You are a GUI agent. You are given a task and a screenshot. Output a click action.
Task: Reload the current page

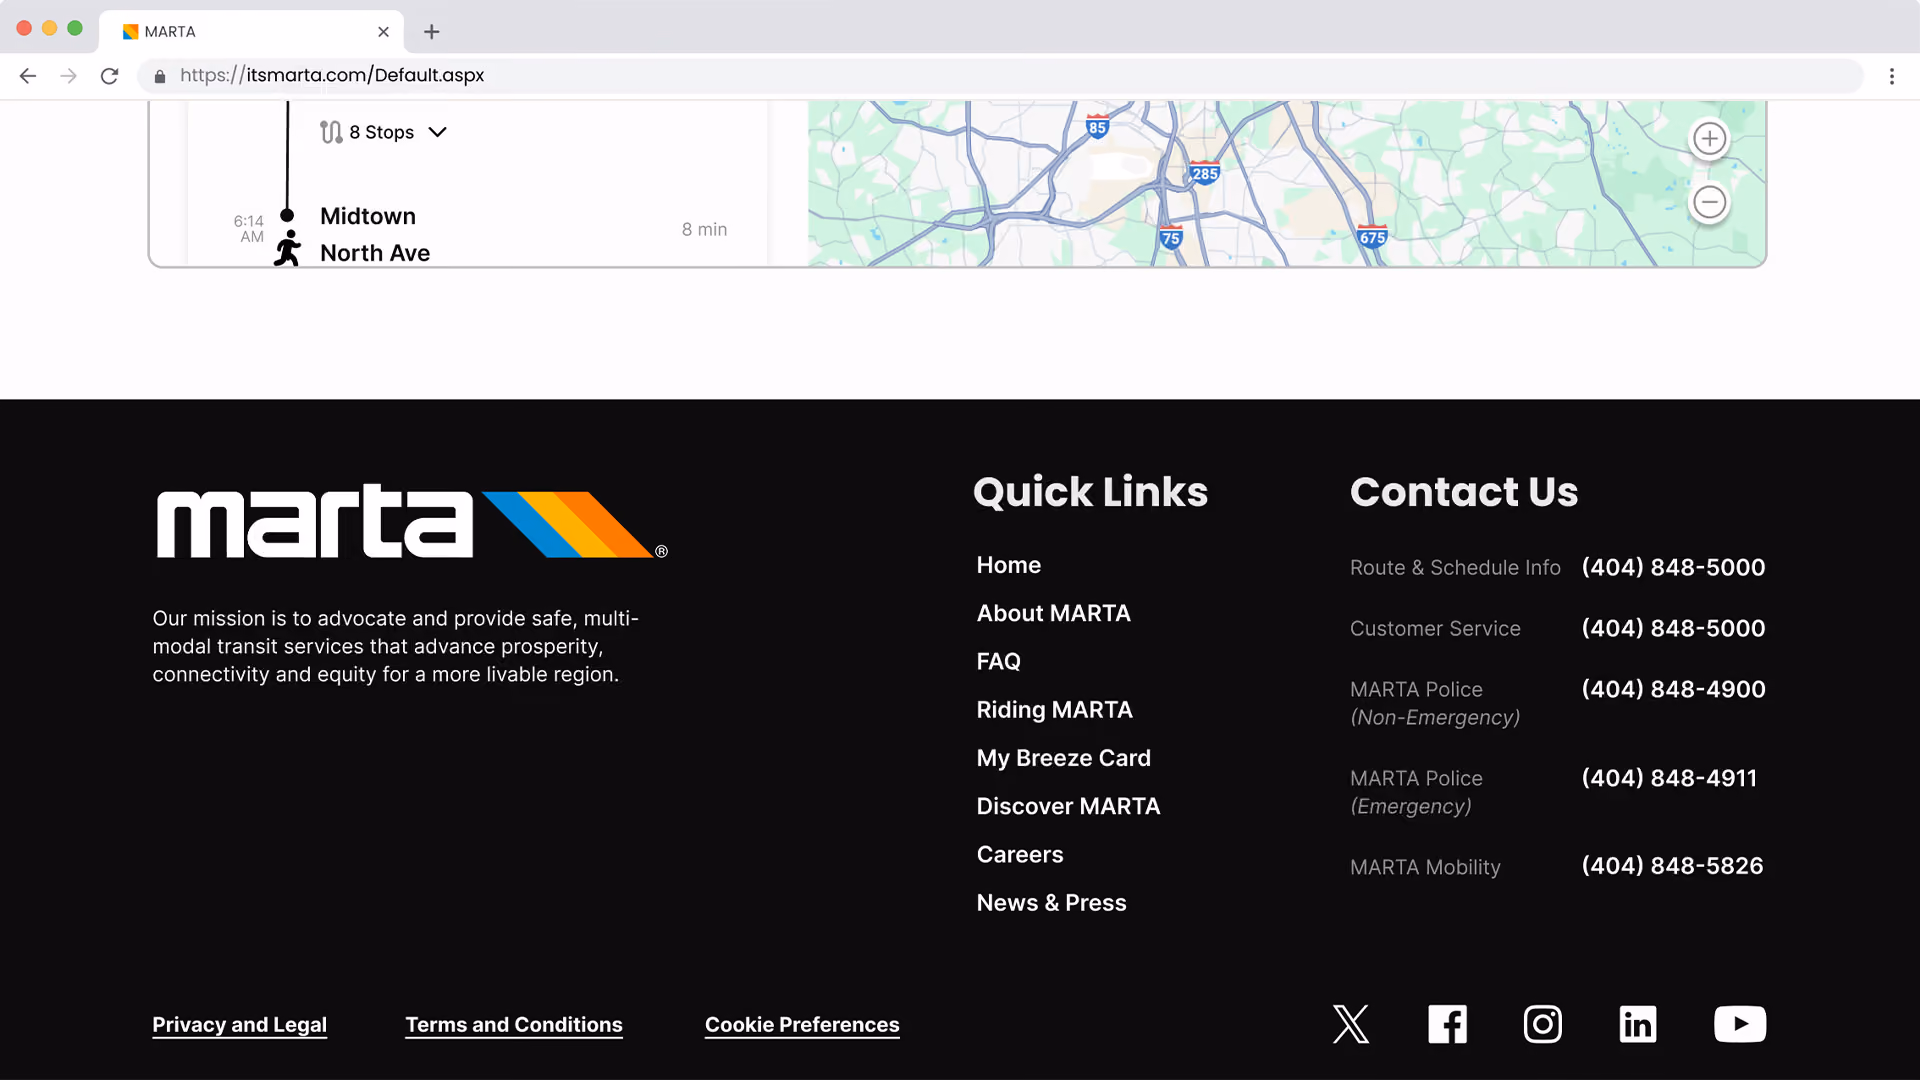click(x=110, y=76)
